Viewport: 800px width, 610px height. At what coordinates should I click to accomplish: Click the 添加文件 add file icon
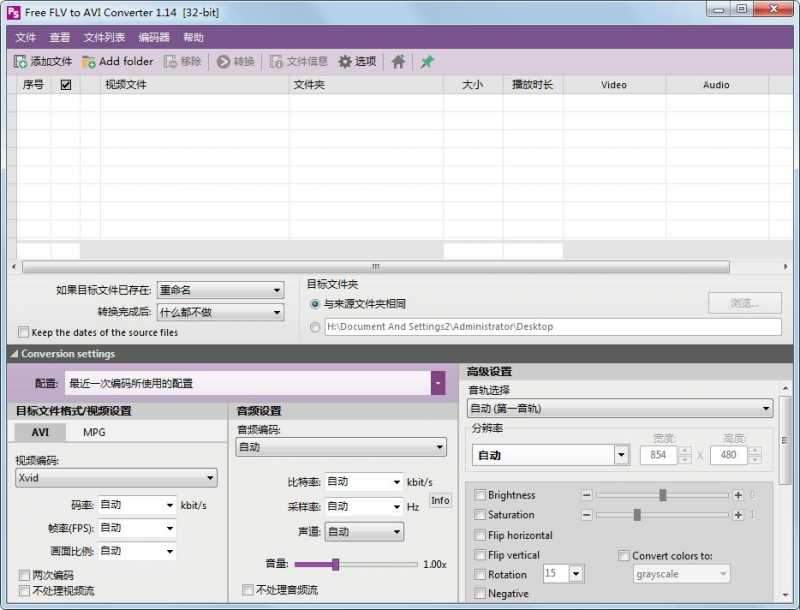pyautogui.click(x=18, y=61)
